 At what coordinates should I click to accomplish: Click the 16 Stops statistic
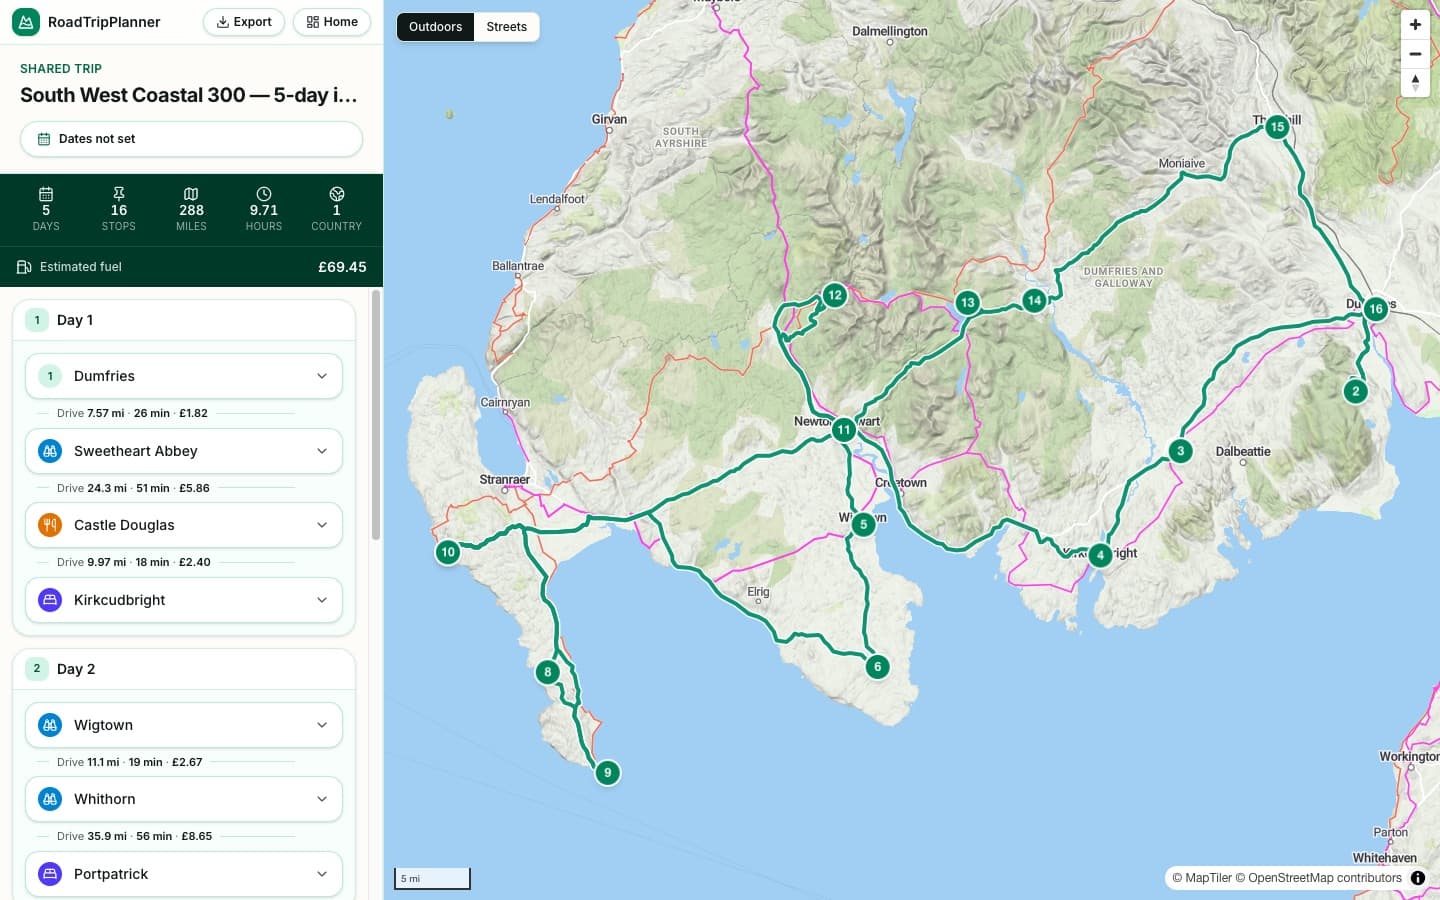pyautogui.click(x=119, y=209)
